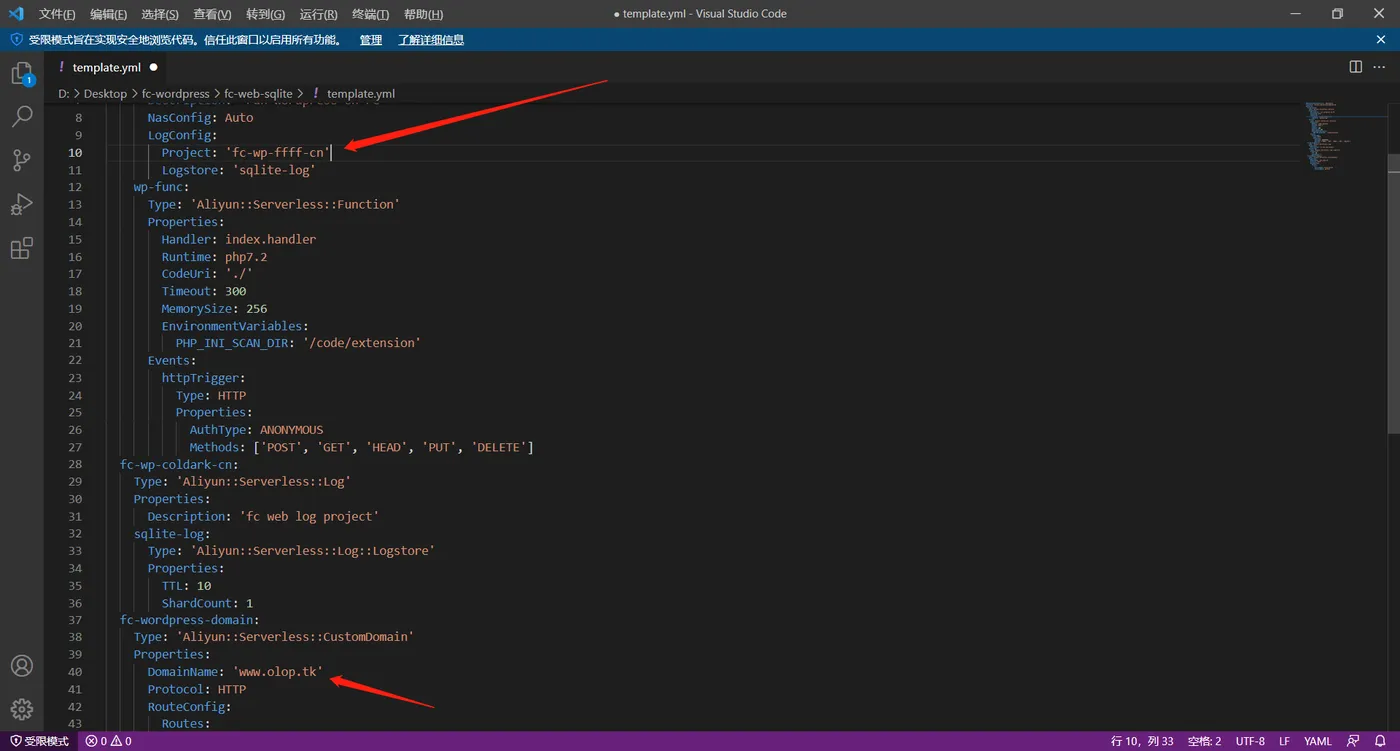The image size is (1400, 751).
Task: Click the 管理 link in banner
Action: pos(370,40)
